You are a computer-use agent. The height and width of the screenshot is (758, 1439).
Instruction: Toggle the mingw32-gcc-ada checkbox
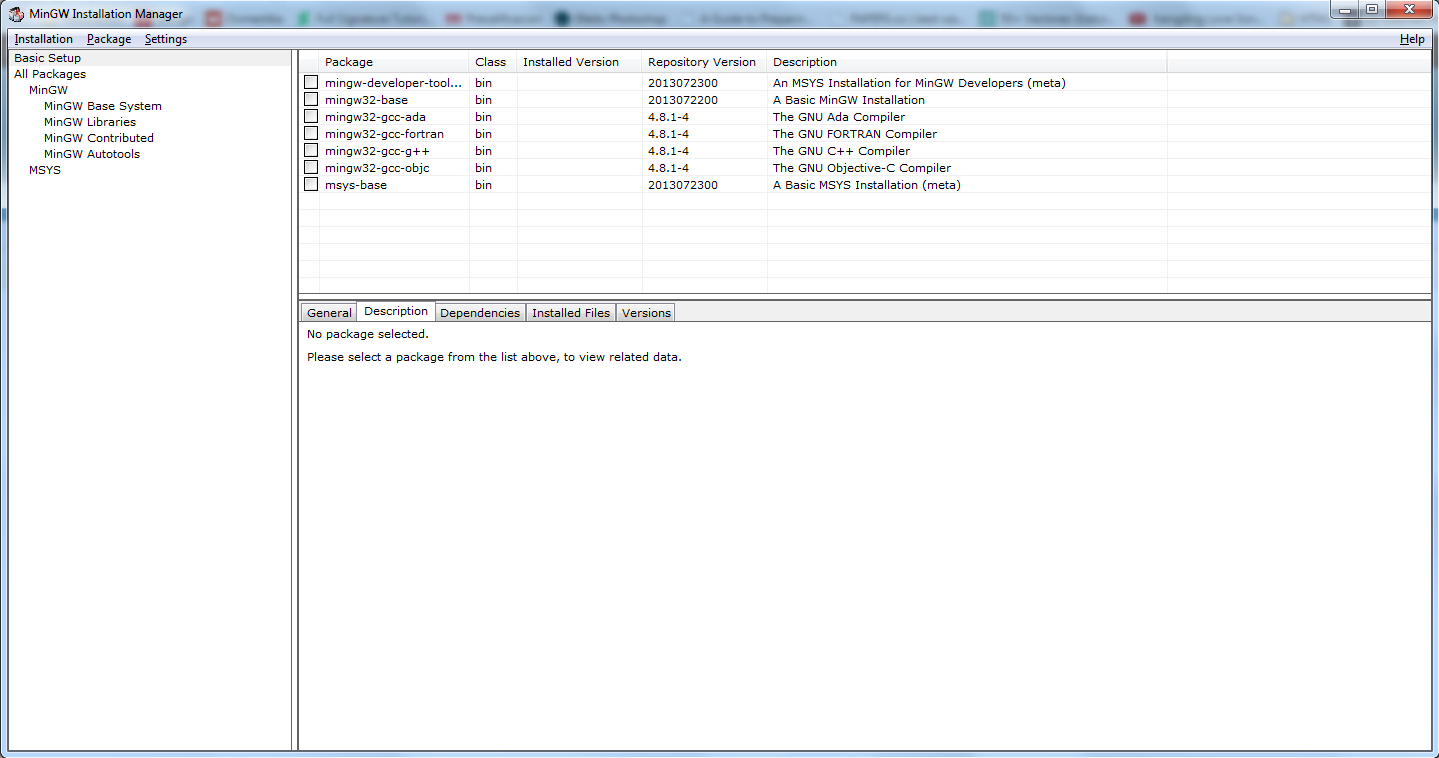point(311,116)
